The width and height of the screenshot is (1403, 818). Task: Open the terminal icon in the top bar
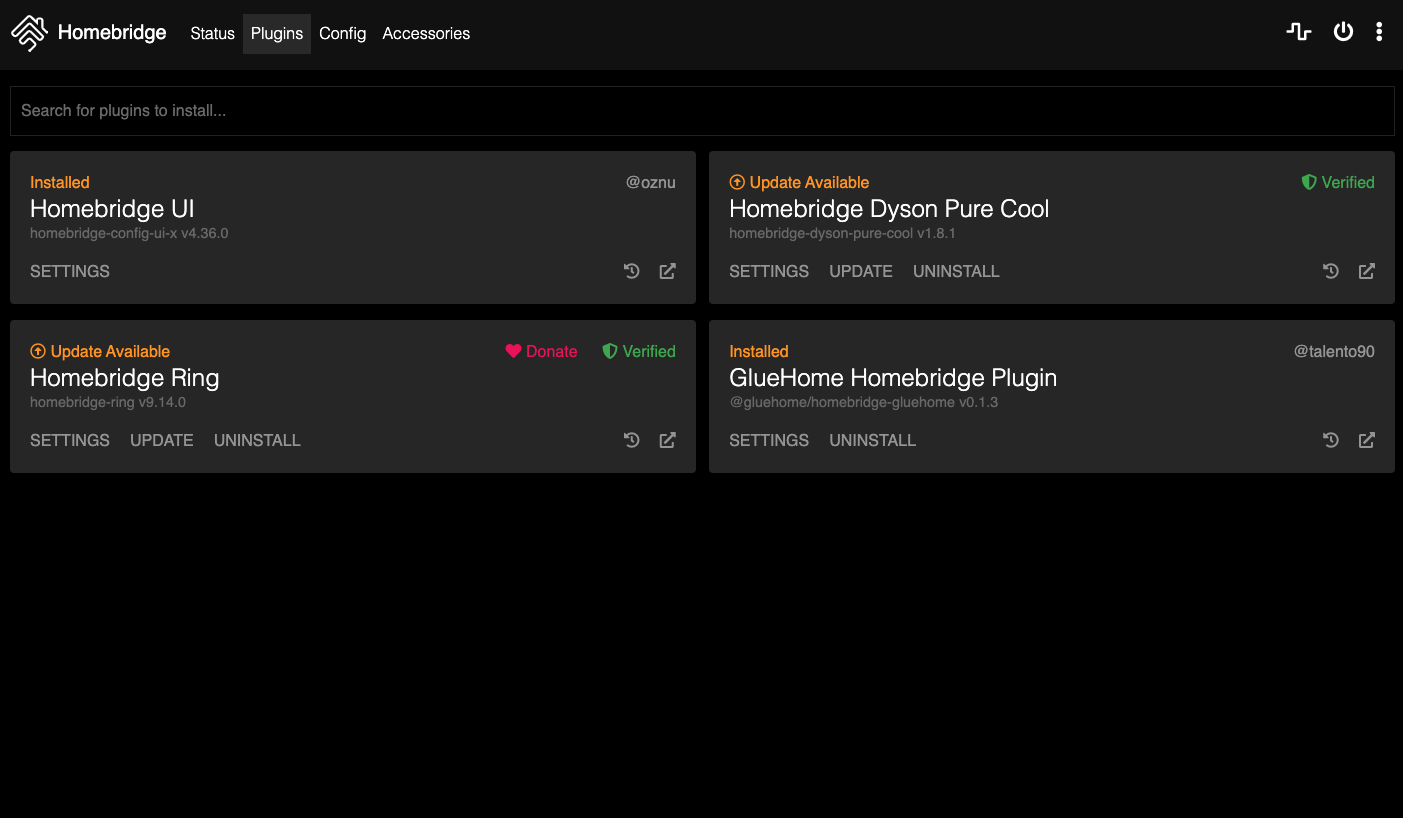point(1298,32)
